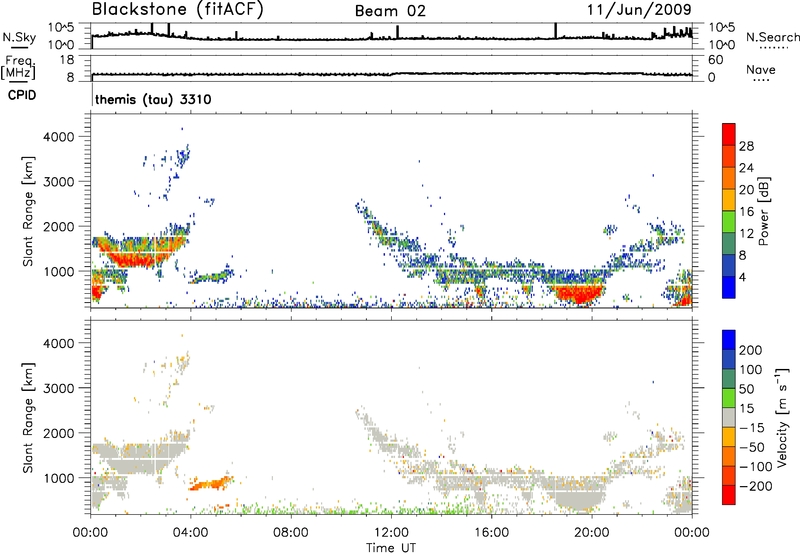Click the '20:00' time axis tick label

click(591, 533)
